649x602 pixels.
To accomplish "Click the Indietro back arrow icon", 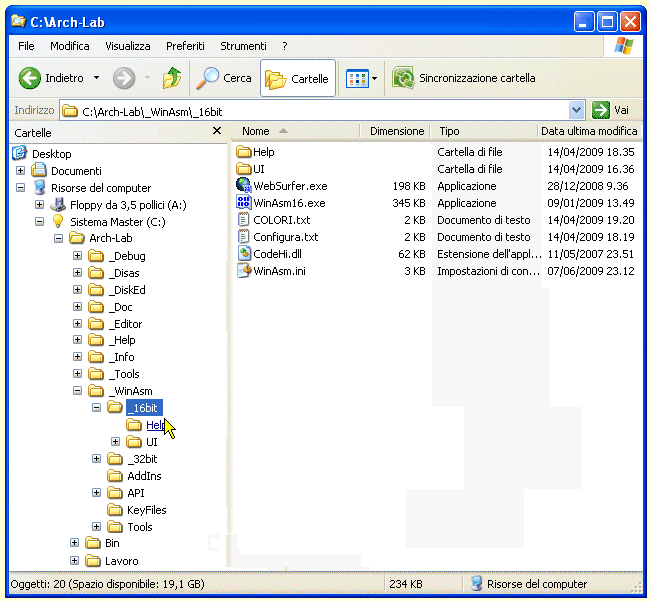I will 30,78.
